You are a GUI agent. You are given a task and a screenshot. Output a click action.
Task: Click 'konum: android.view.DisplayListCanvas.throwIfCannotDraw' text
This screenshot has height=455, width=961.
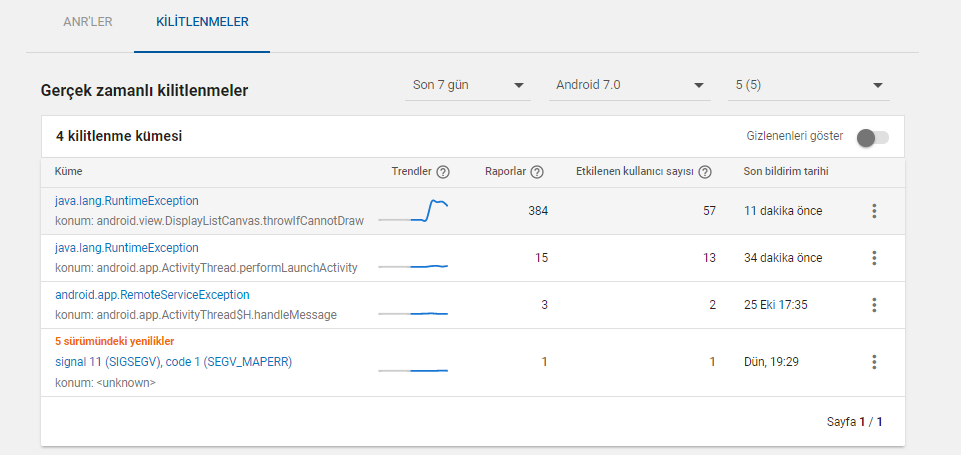(x=210, y=221)
